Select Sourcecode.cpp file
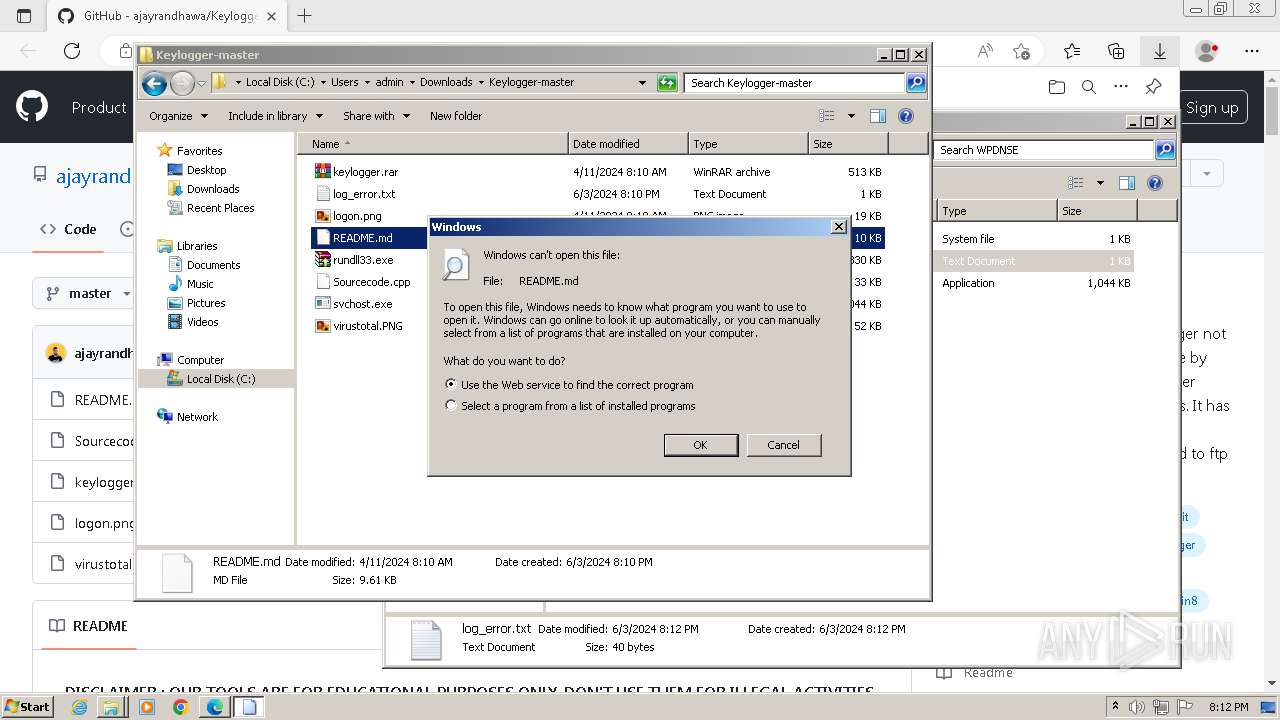This screenshot has width=1280, height=720. [371, 282]
